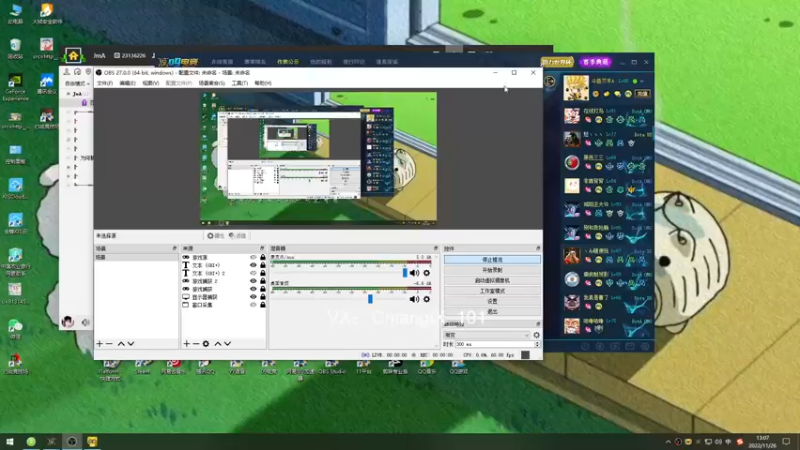Screen dimensions: 800x450
Task: Click the 工作室模式 button
Action: pos(492,291)
